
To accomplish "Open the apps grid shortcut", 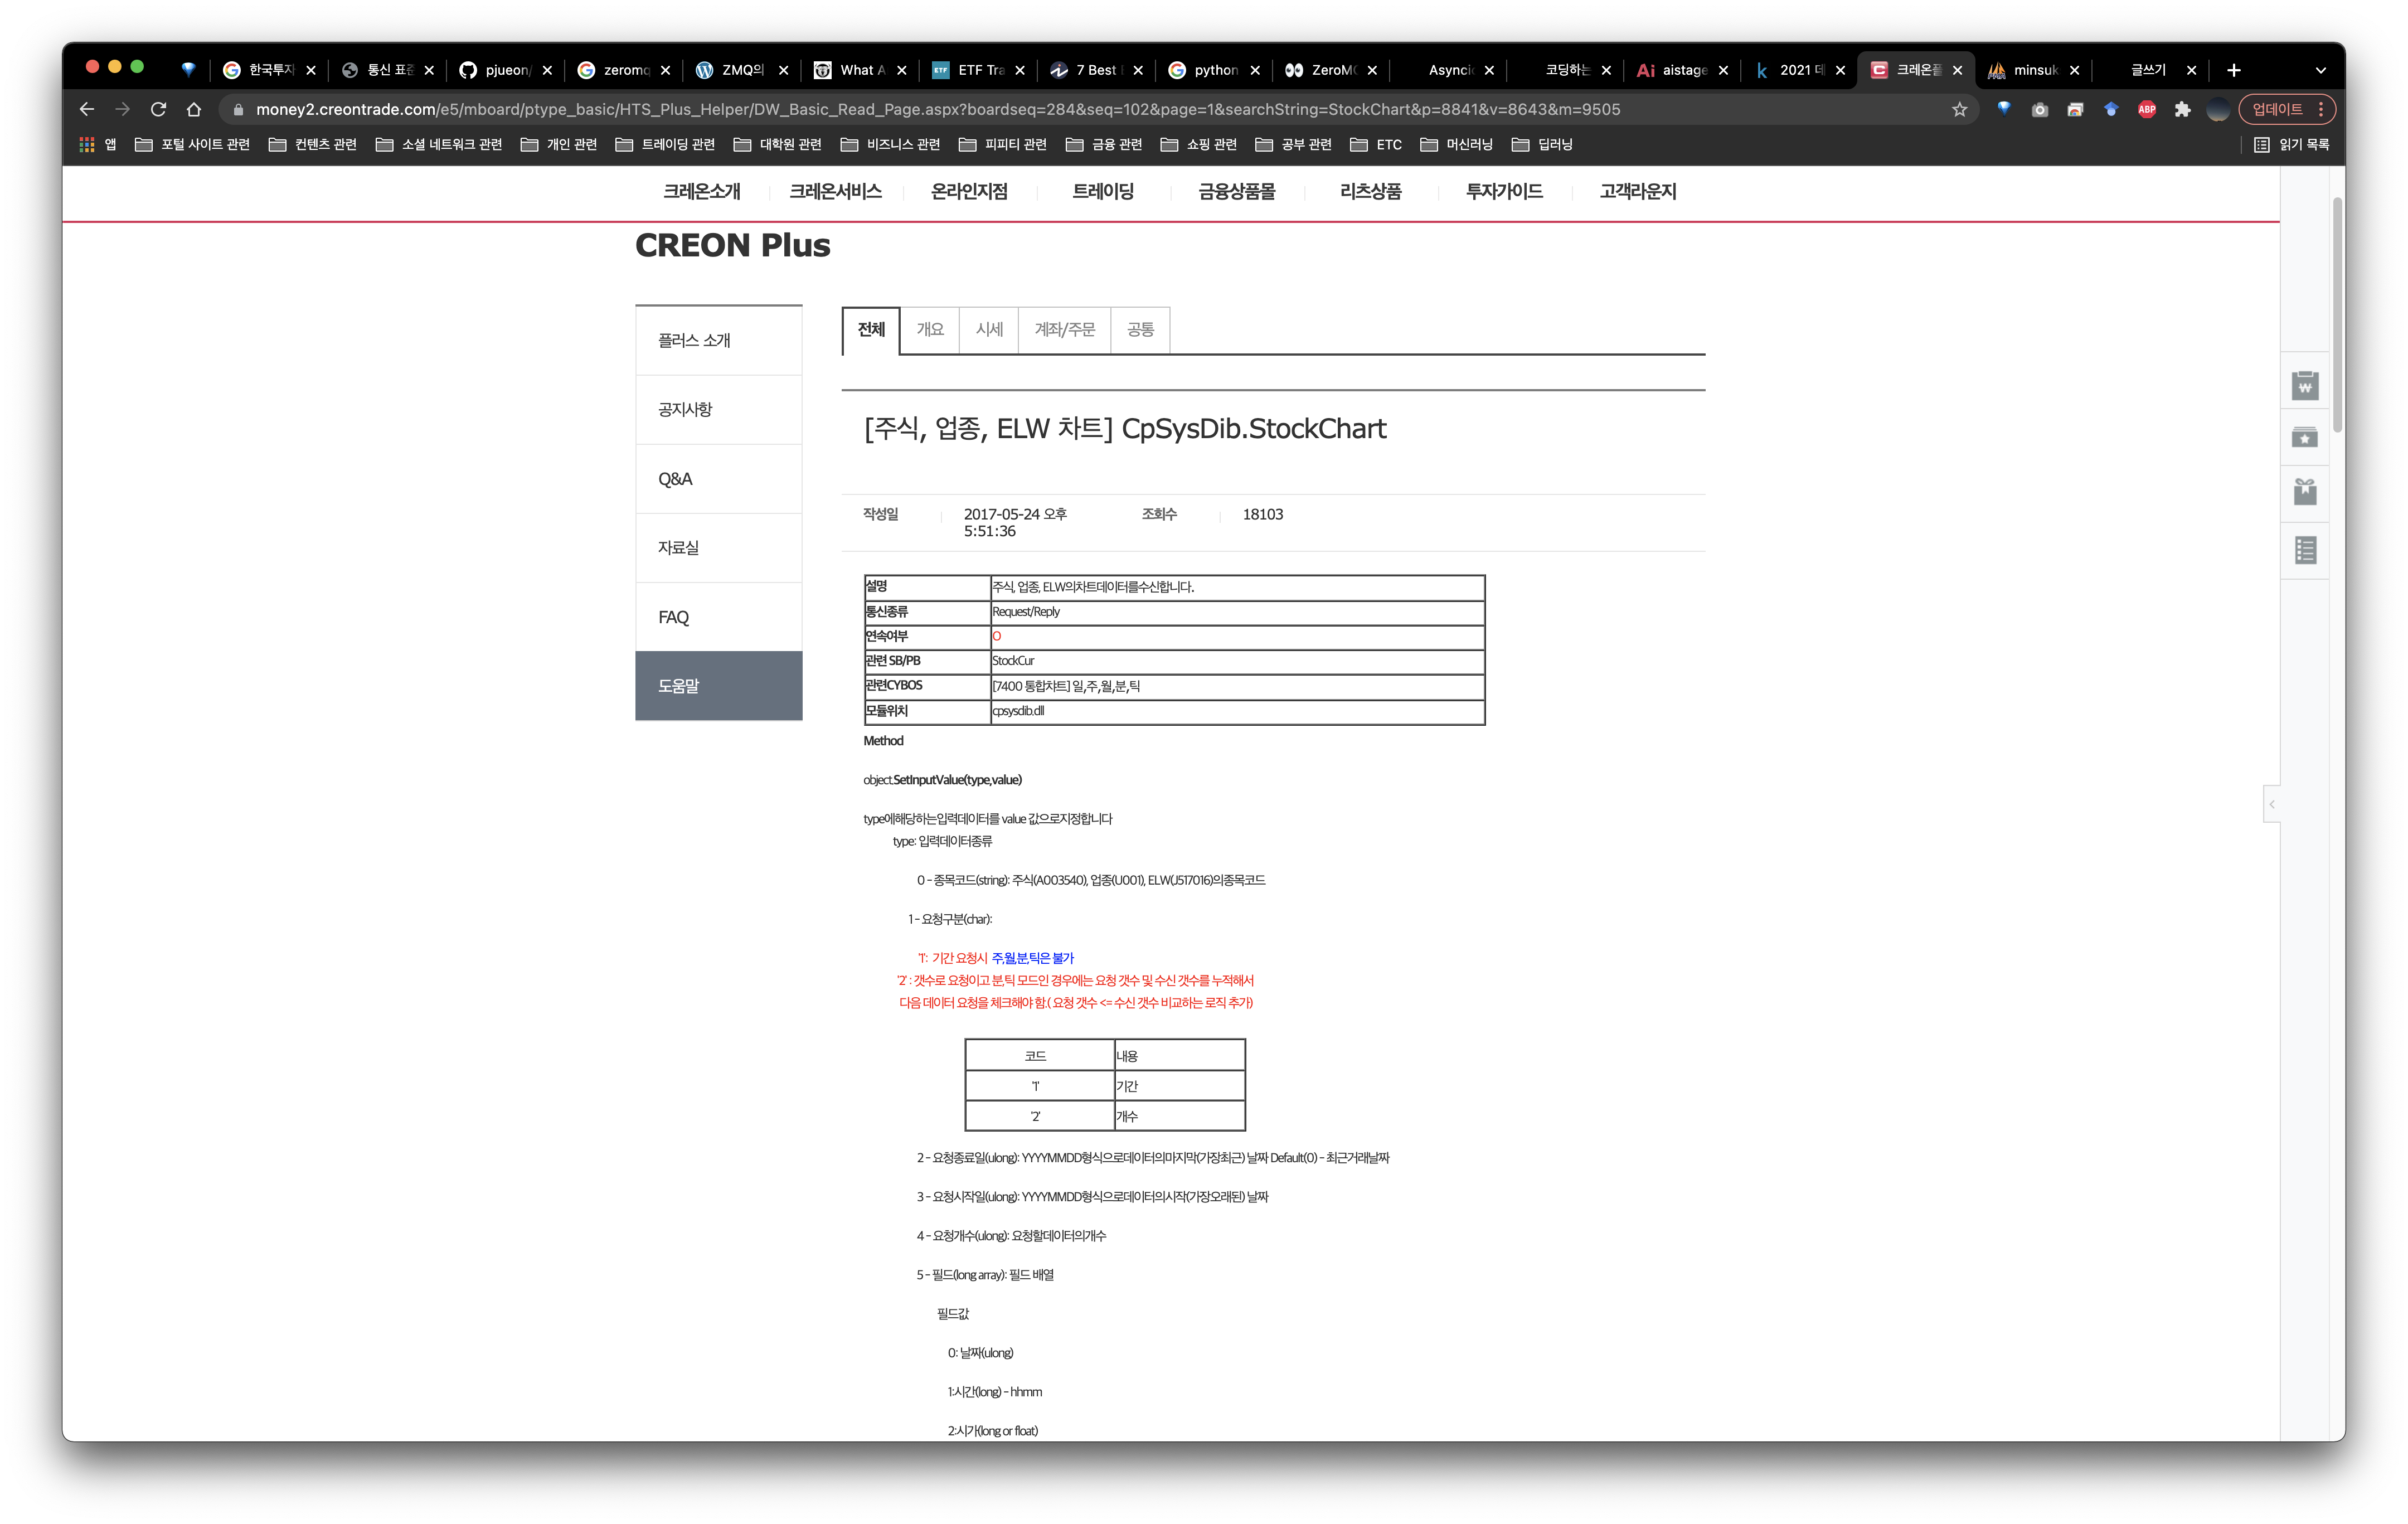I will 97,144.
